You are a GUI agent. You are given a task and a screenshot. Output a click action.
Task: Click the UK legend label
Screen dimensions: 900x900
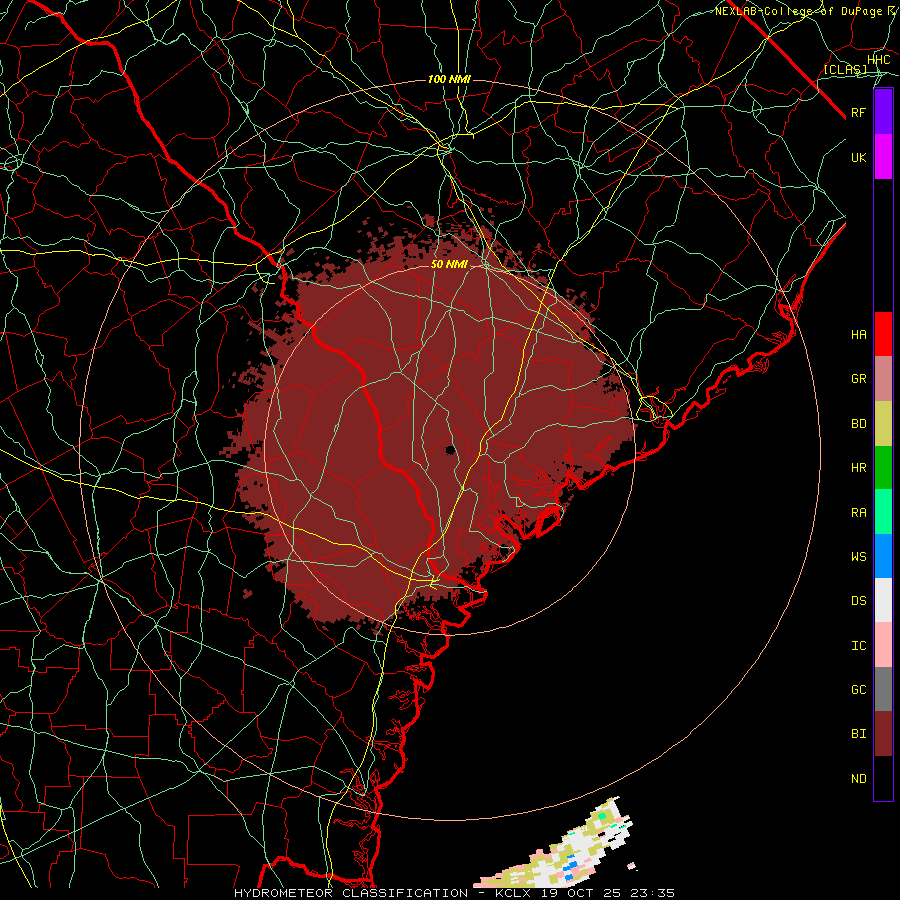[858, 157]
